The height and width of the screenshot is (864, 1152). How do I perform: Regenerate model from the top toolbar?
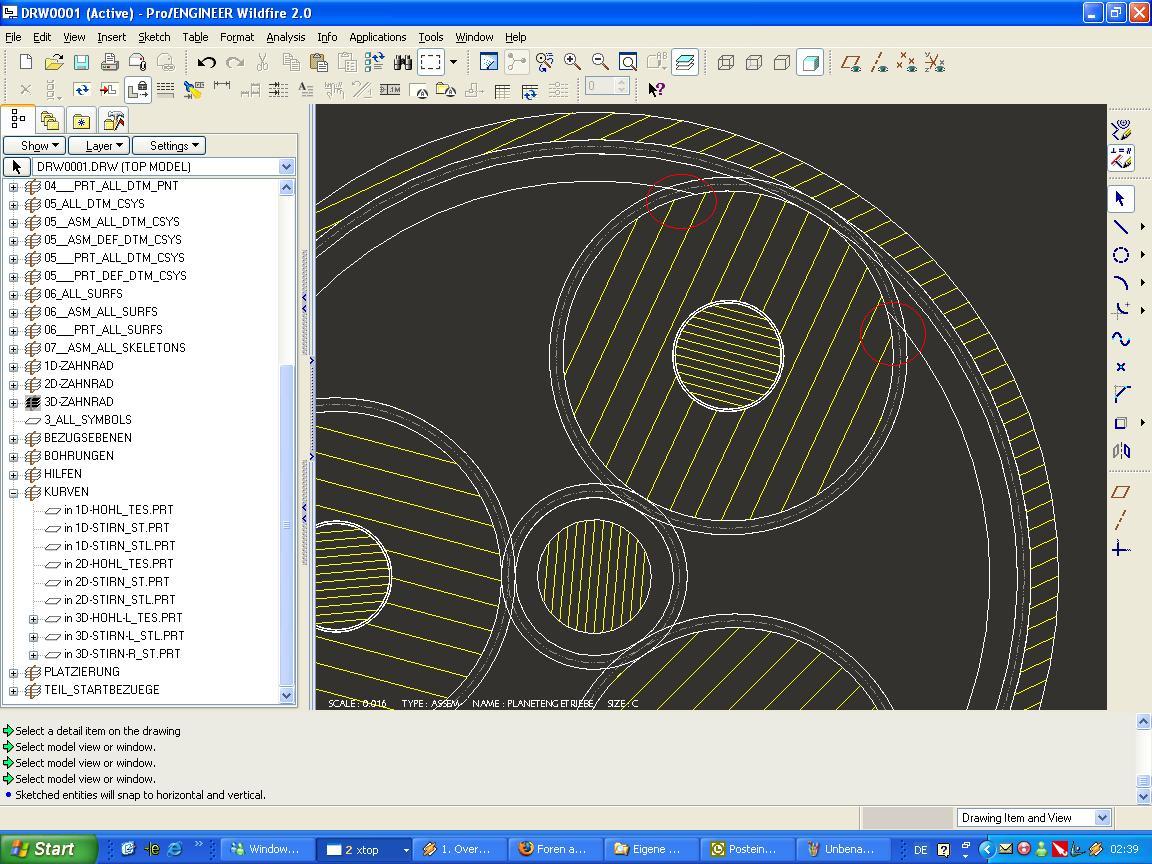coord(375,62)
